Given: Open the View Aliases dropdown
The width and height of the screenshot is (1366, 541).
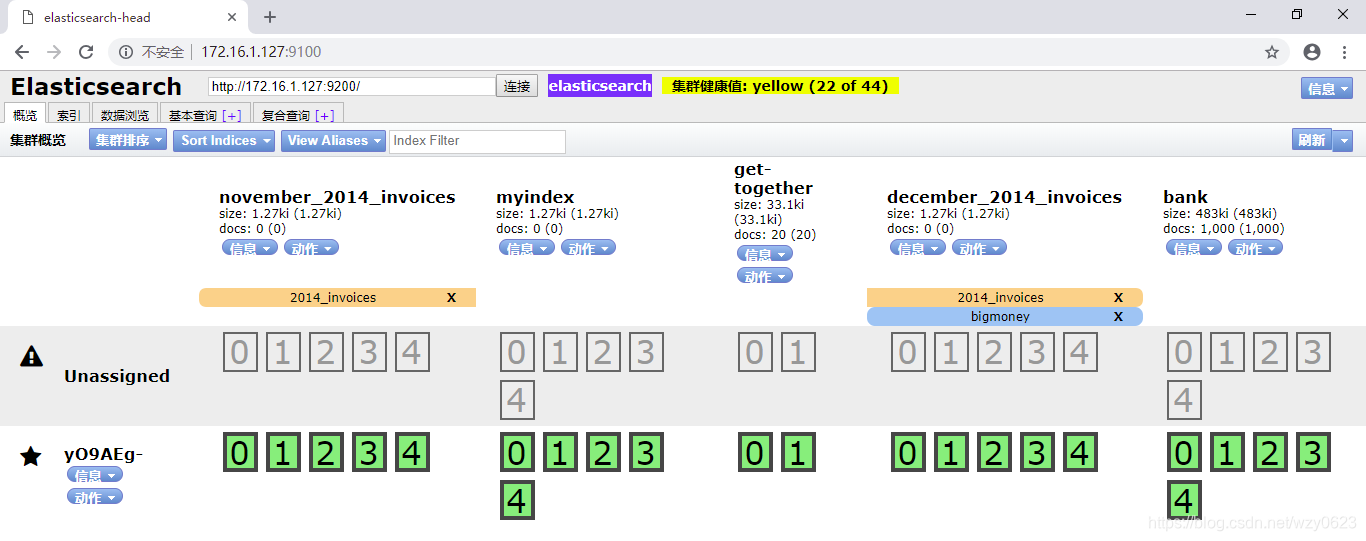Looking at the screenshot, I should 333,141.
